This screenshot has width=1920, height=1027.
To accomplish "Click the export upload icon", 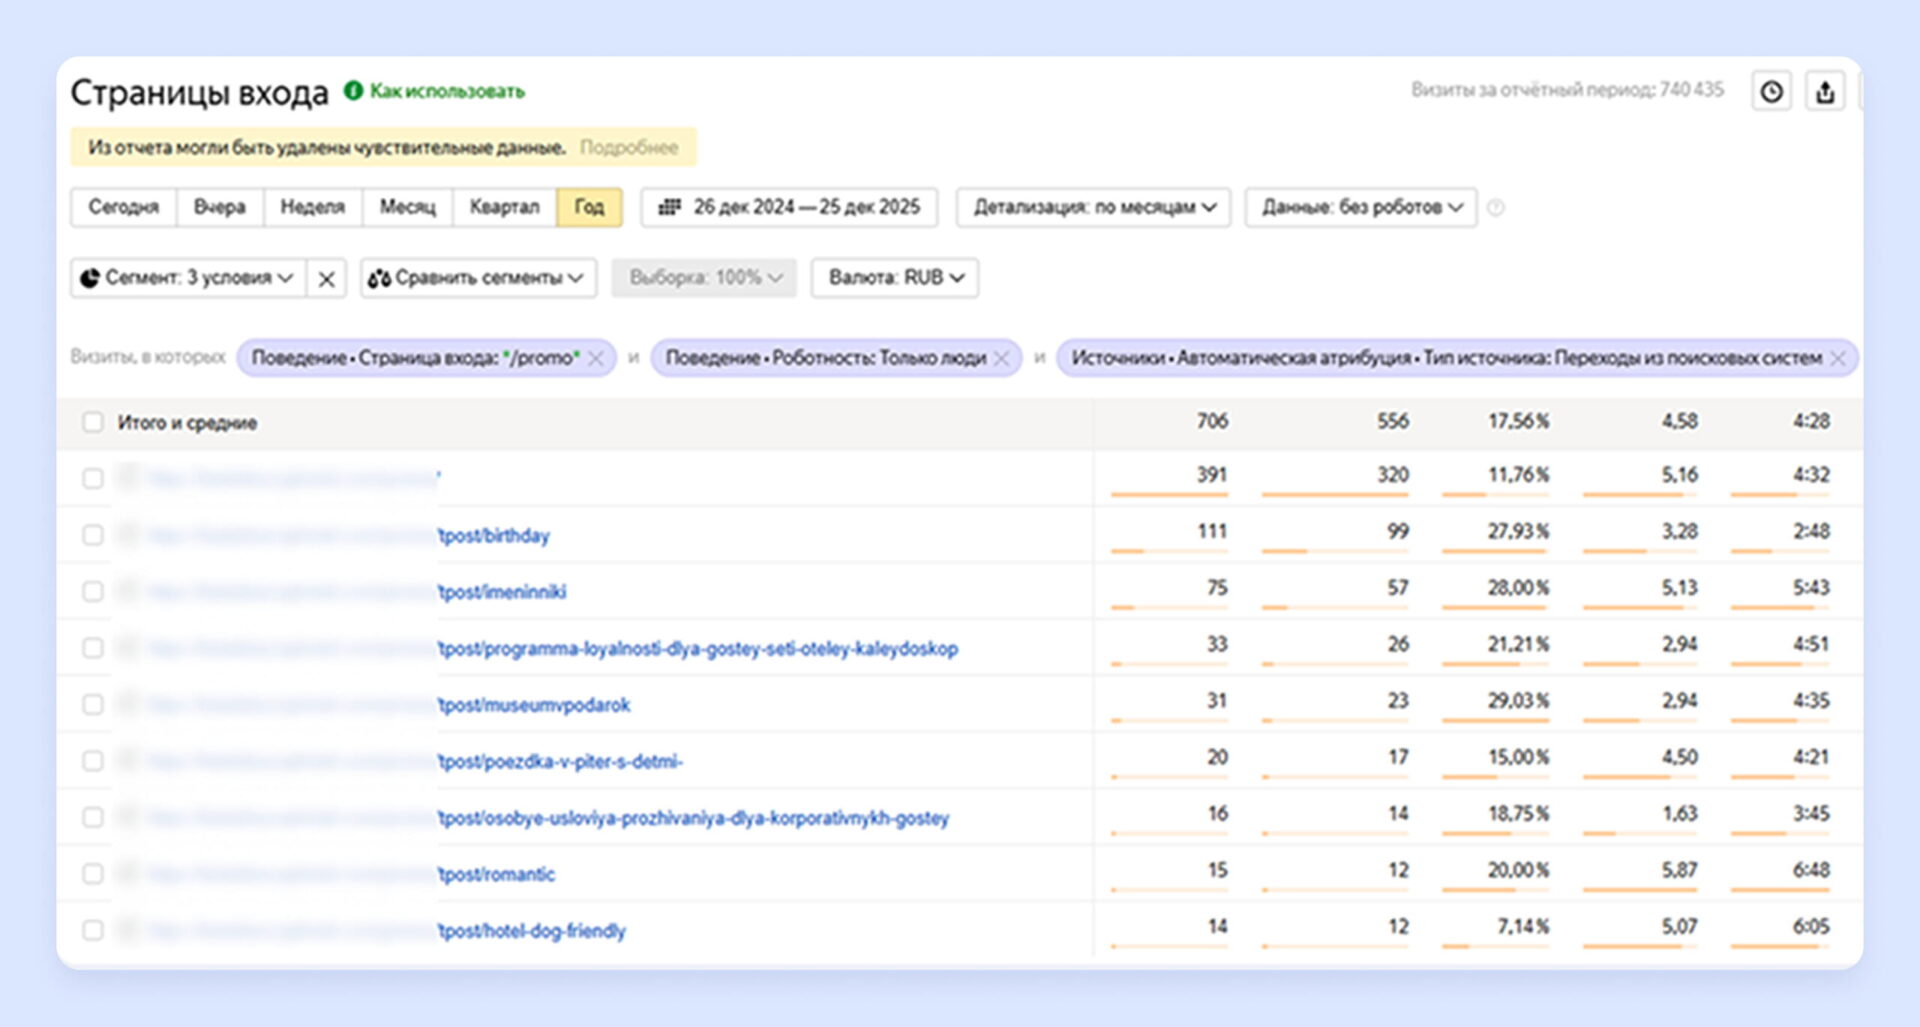I will (x=1825, y=92).
